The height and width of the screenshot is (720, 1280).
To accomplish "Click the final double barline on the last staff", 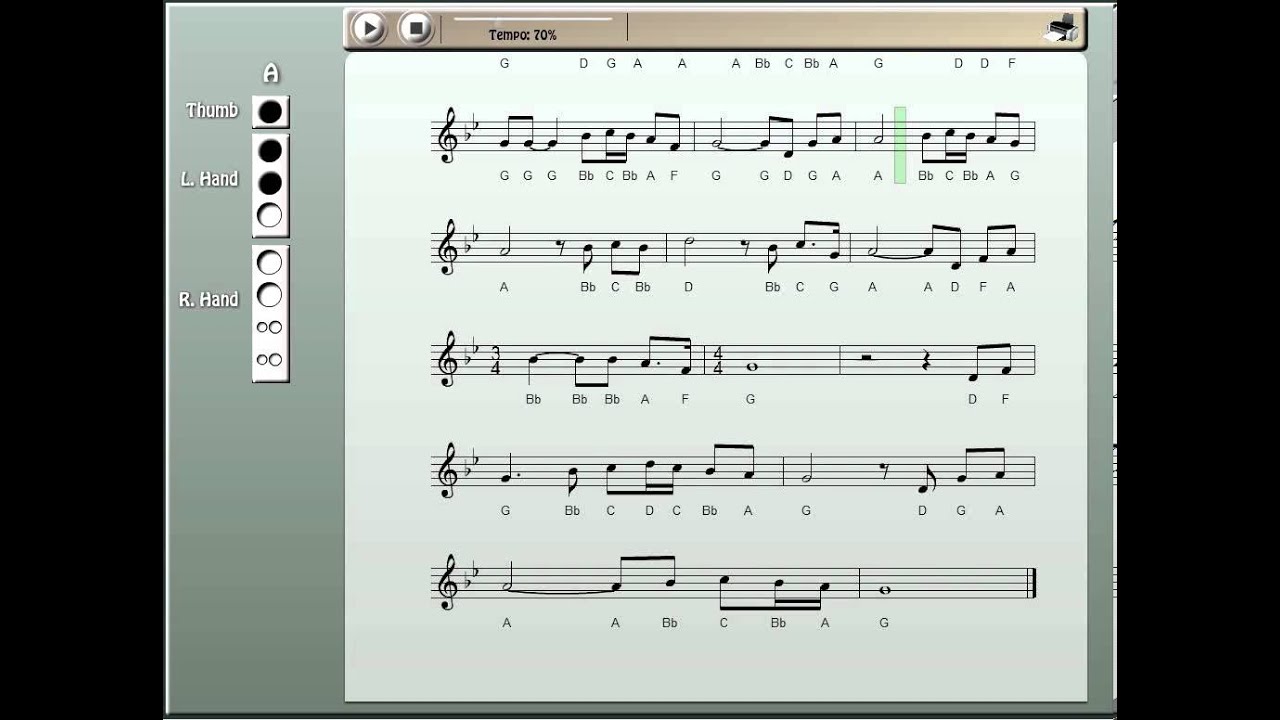I will [x=1032, y=584].
